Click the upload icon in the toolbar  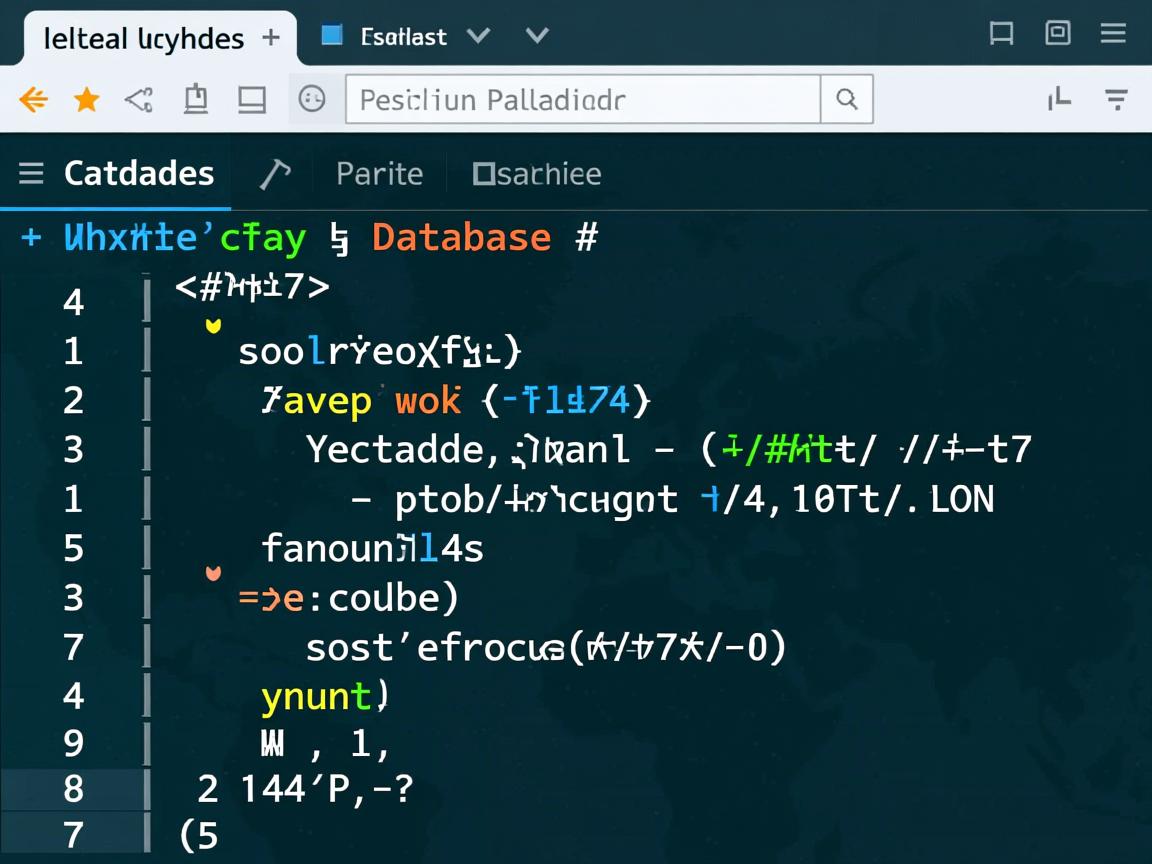(196, 100)
